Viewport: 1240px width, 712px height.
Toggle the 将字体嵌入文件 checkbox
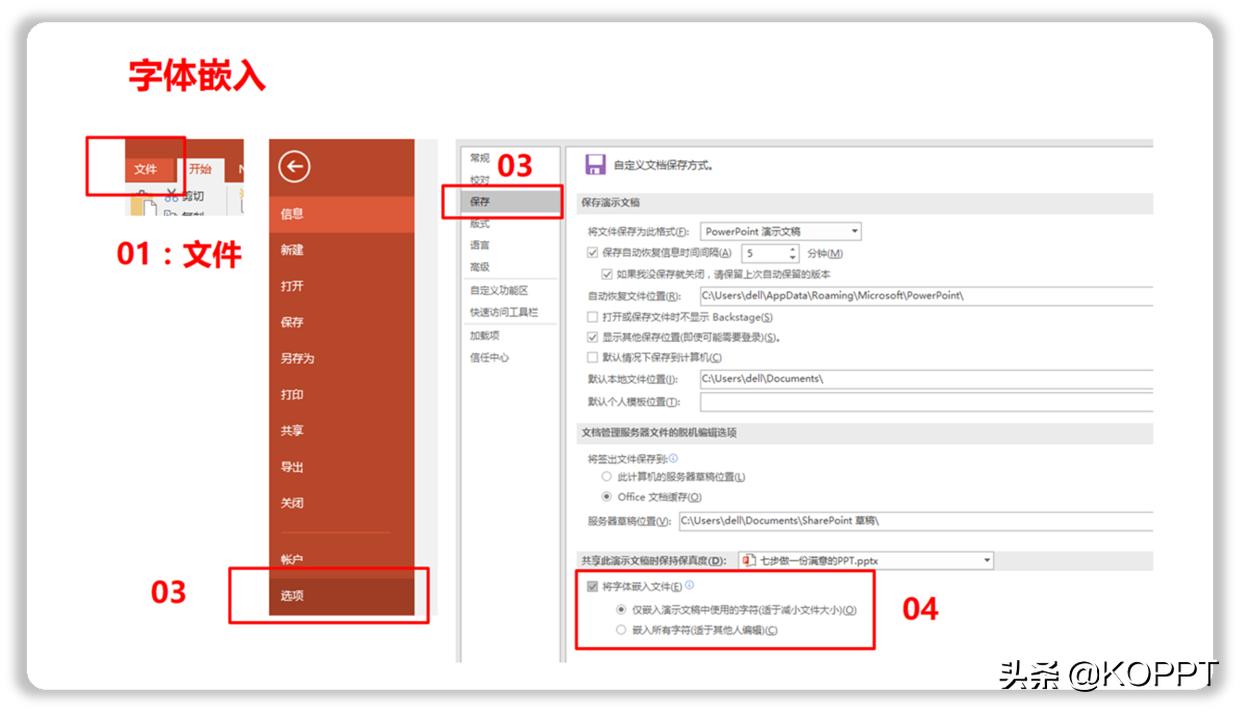[592, 586]
